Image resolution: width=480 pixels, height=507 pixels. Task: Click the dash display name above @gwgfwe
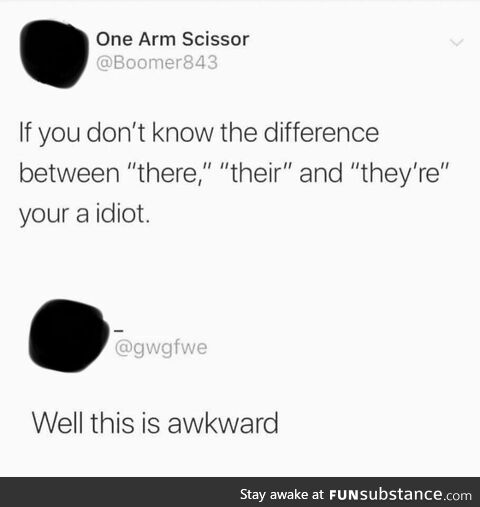click(x=119, y=331)
